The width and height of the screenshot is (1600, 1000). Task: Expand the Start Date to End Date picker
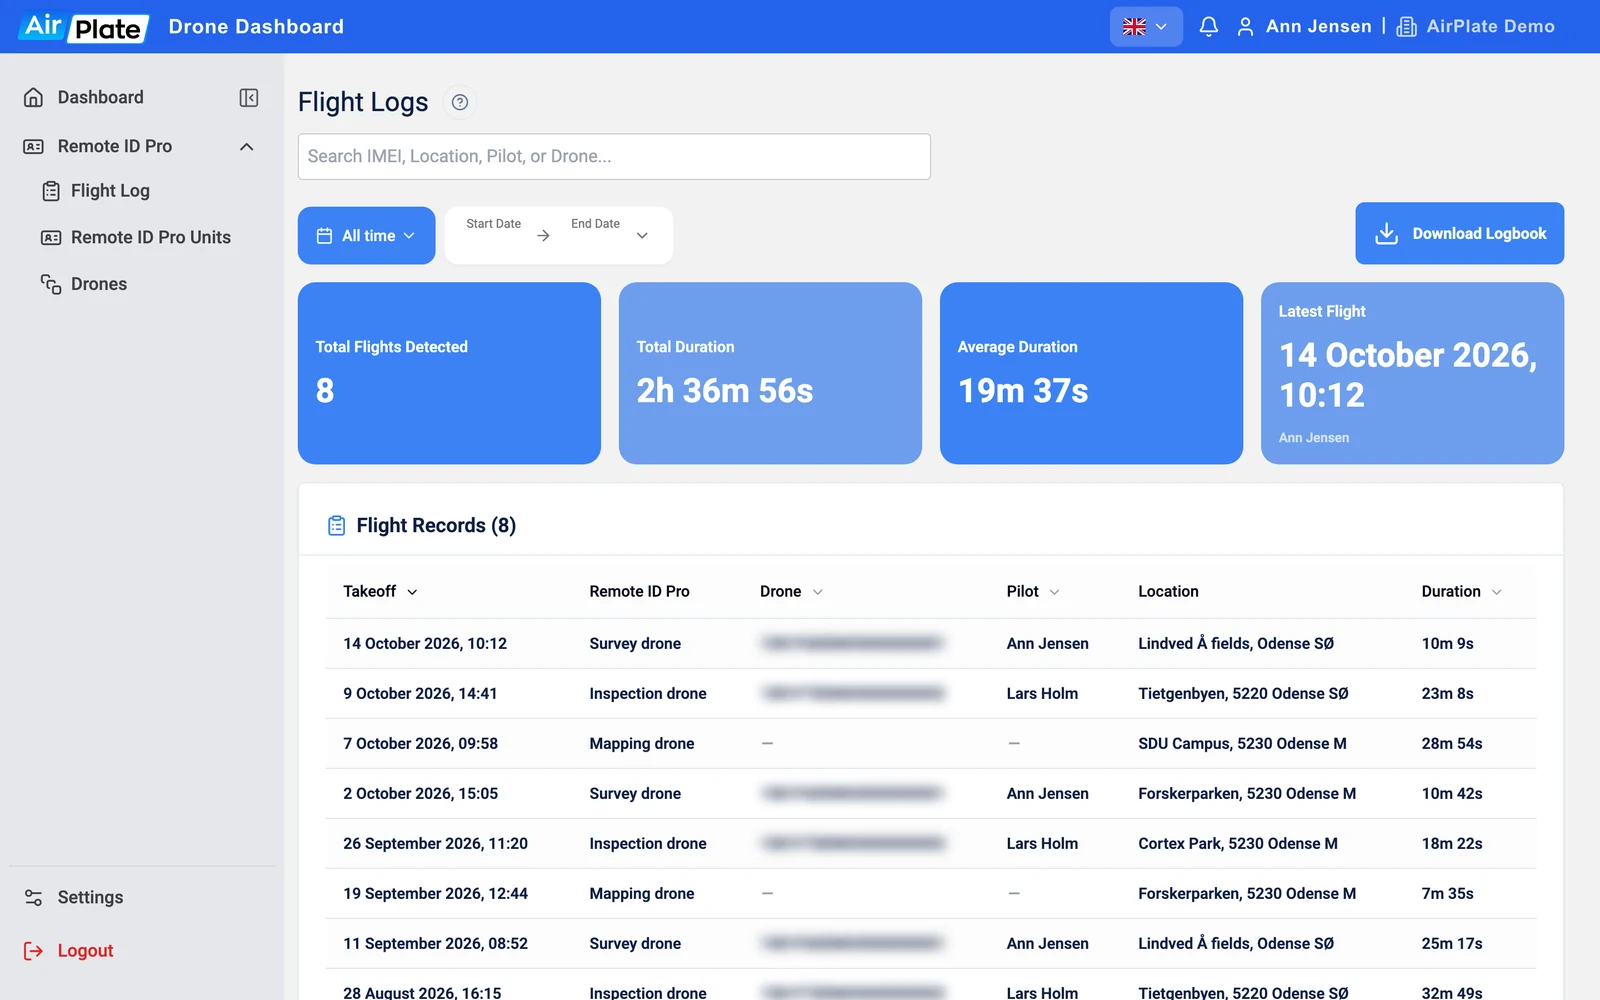pos(558,236)
